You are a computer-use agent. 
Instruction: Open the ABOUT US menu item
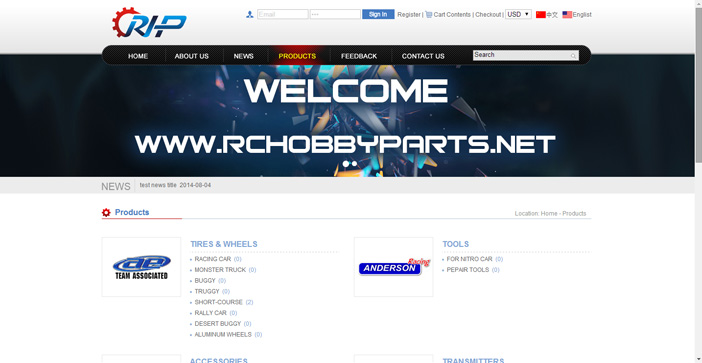(192, 56)
